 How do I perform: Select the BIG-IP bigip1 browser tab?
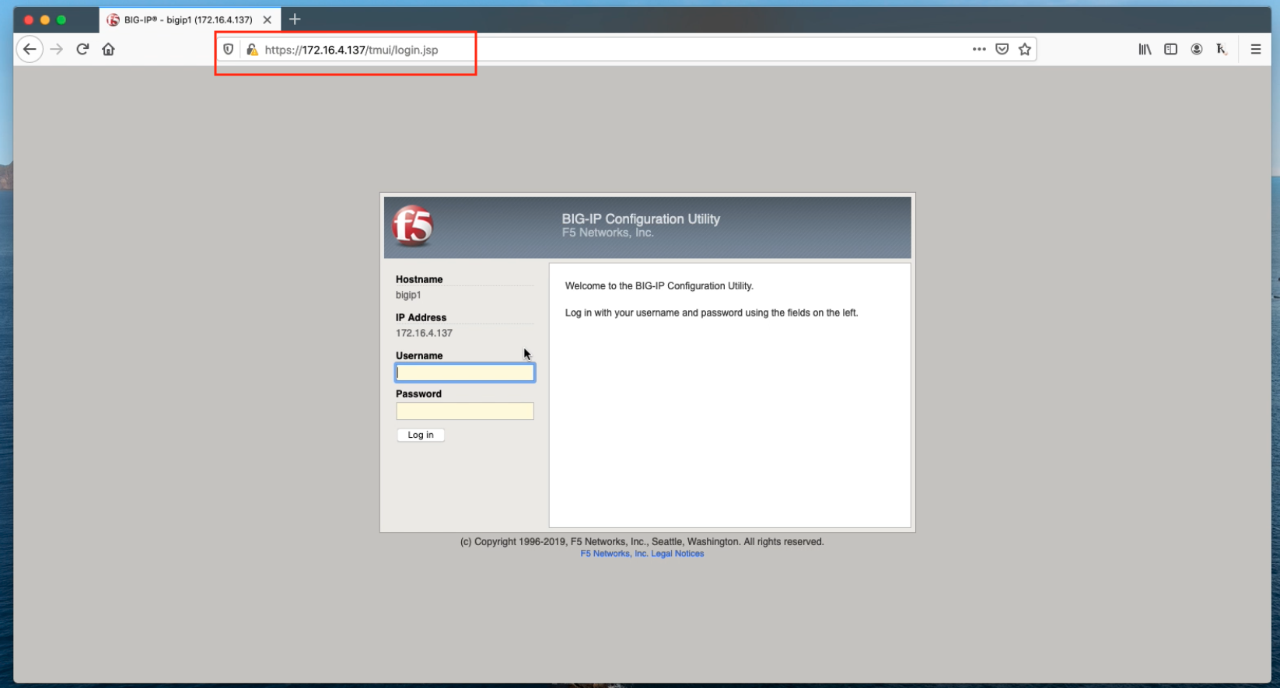(190, 20)
